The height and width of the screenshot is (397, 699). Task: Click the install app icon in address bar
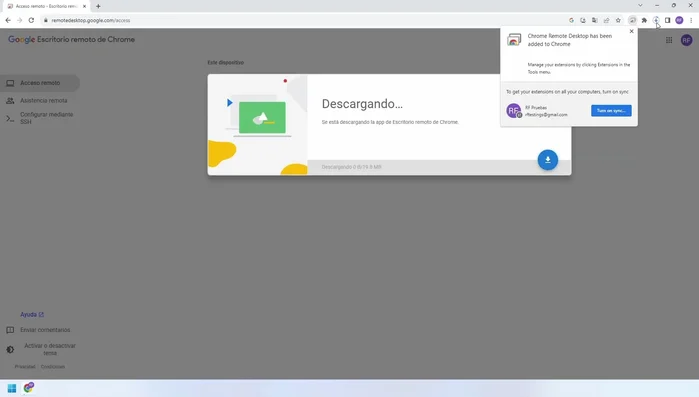point(583,20)
